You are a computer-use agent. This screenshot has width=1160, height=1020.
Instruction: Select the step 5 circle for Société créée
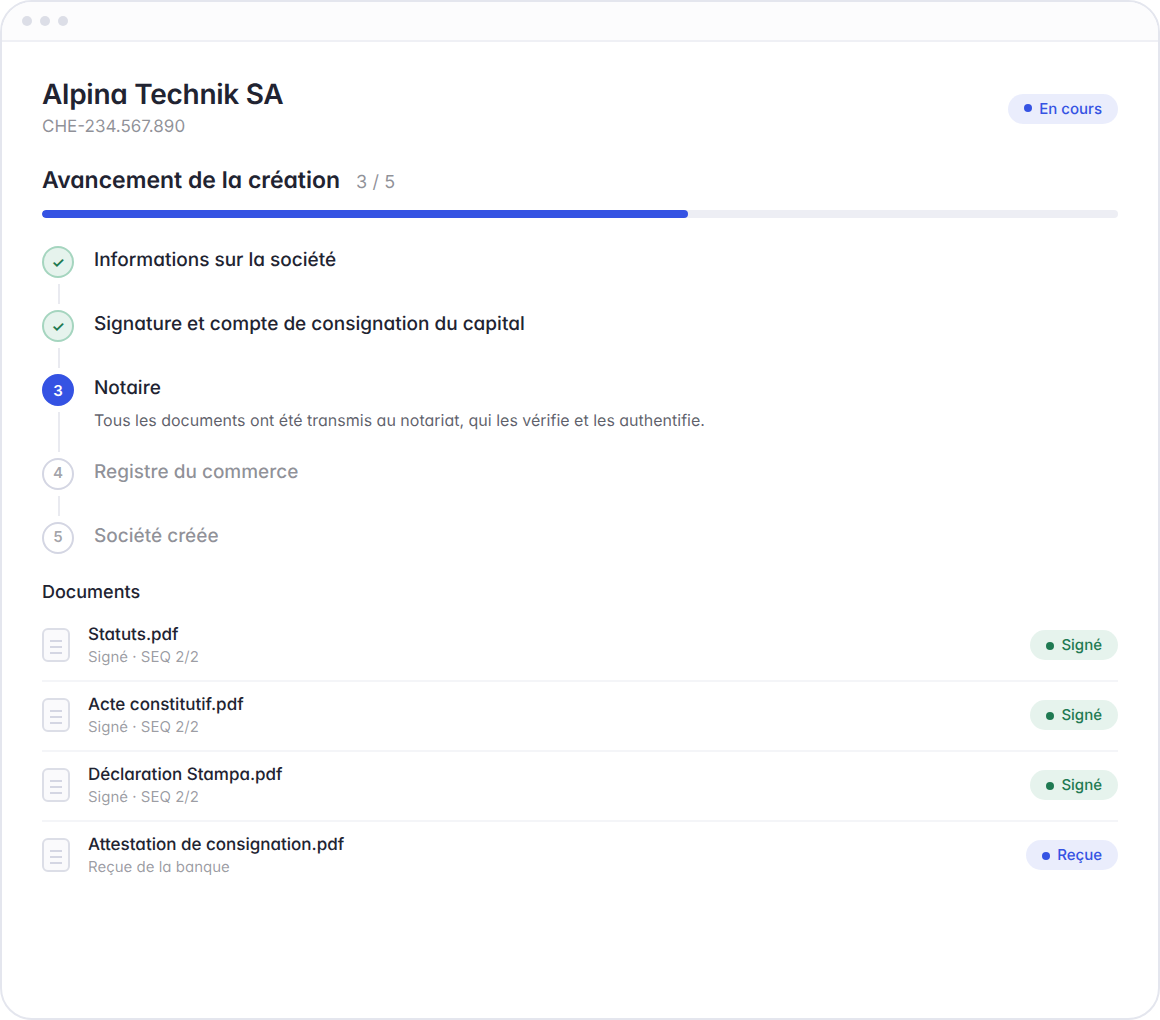pyautogui.click(x=58, y=538)
